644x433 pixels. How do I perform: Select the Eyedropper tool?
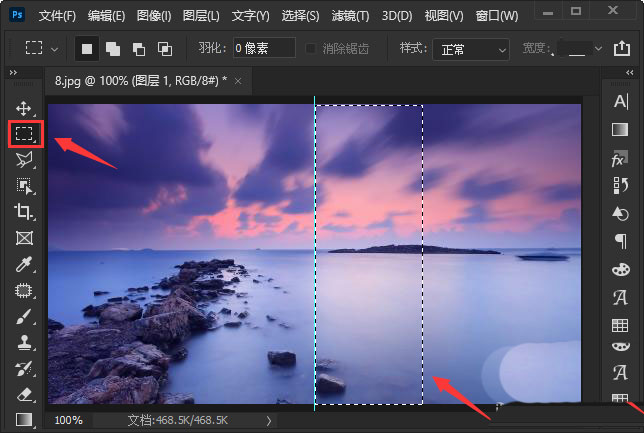point(24,264)
